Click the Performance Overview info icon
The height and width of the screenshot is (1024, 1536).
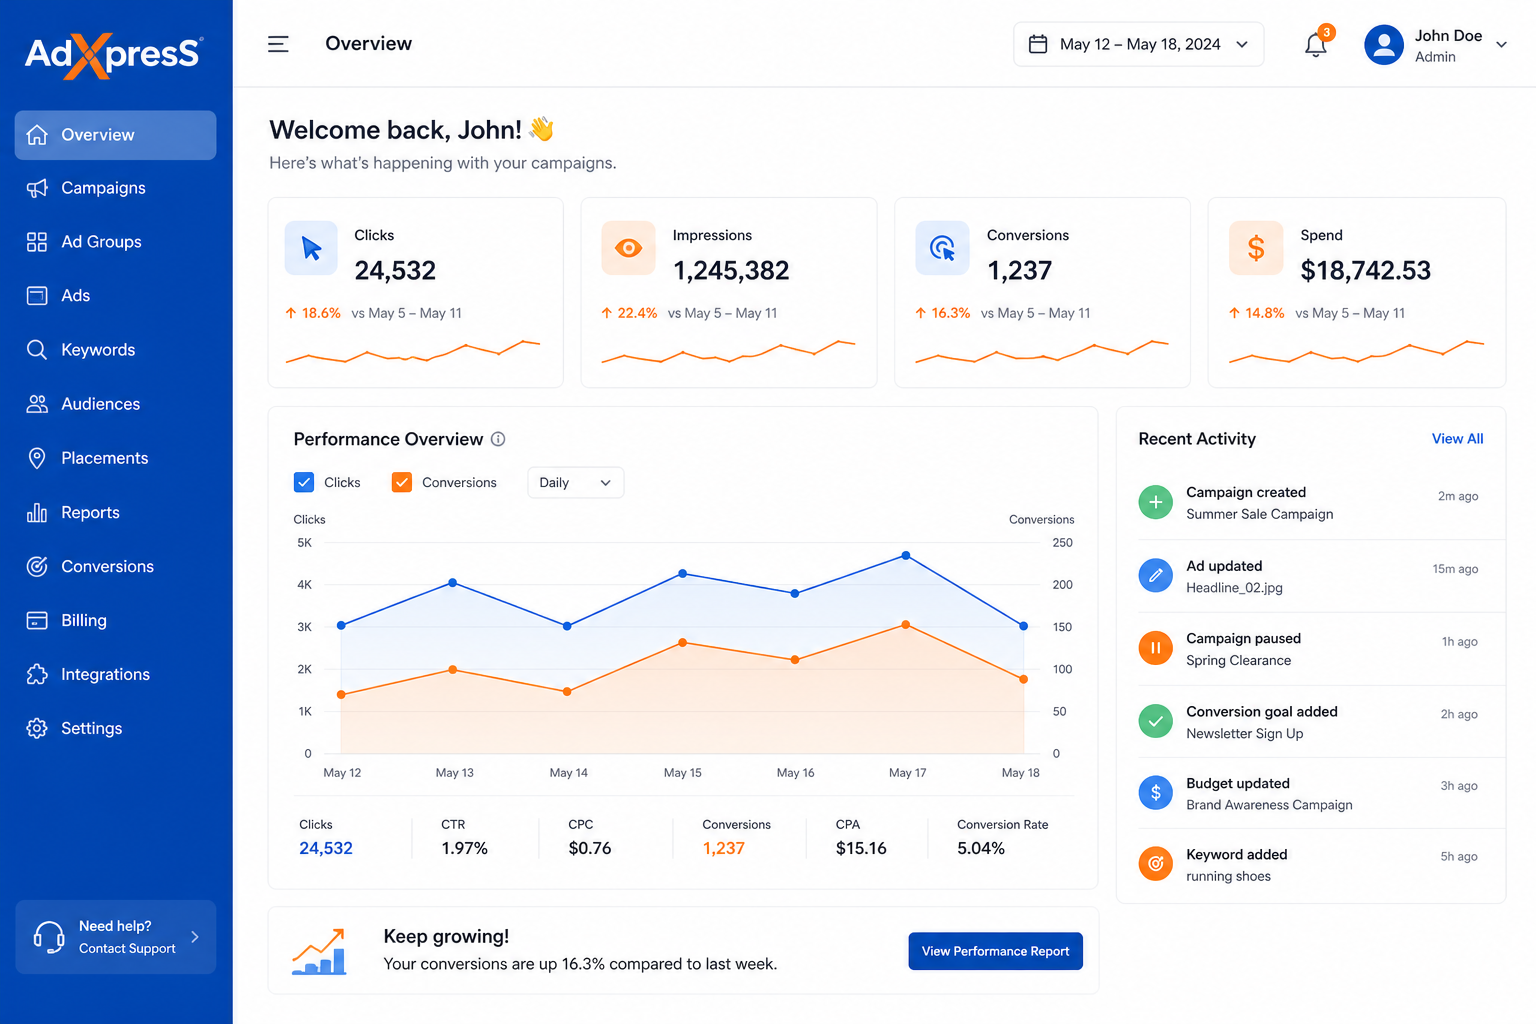(x=498, y=439)
